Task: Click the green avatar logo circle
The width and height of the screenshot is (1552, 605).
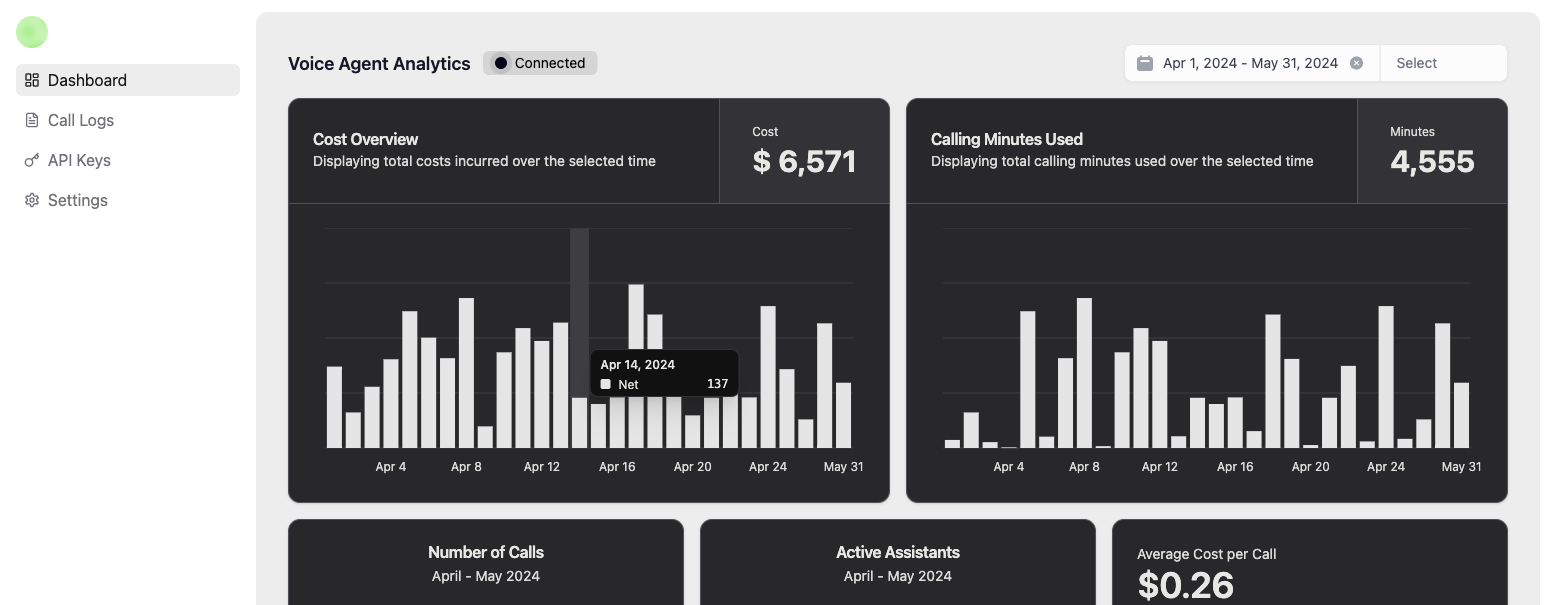Action: [32, 32]
